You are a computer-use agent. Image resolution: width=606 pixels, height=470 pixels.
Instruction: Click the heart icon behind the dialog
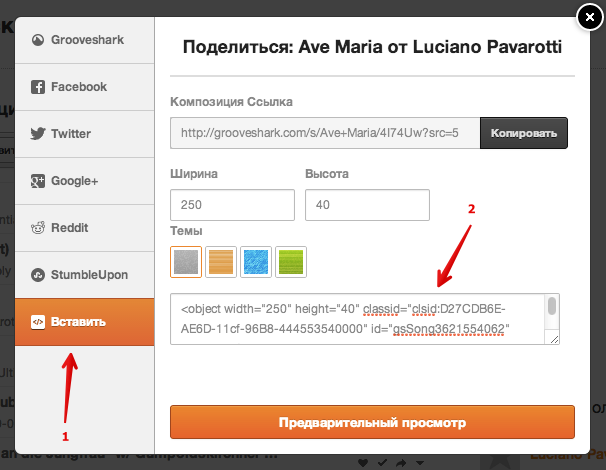tap(363, 462)
